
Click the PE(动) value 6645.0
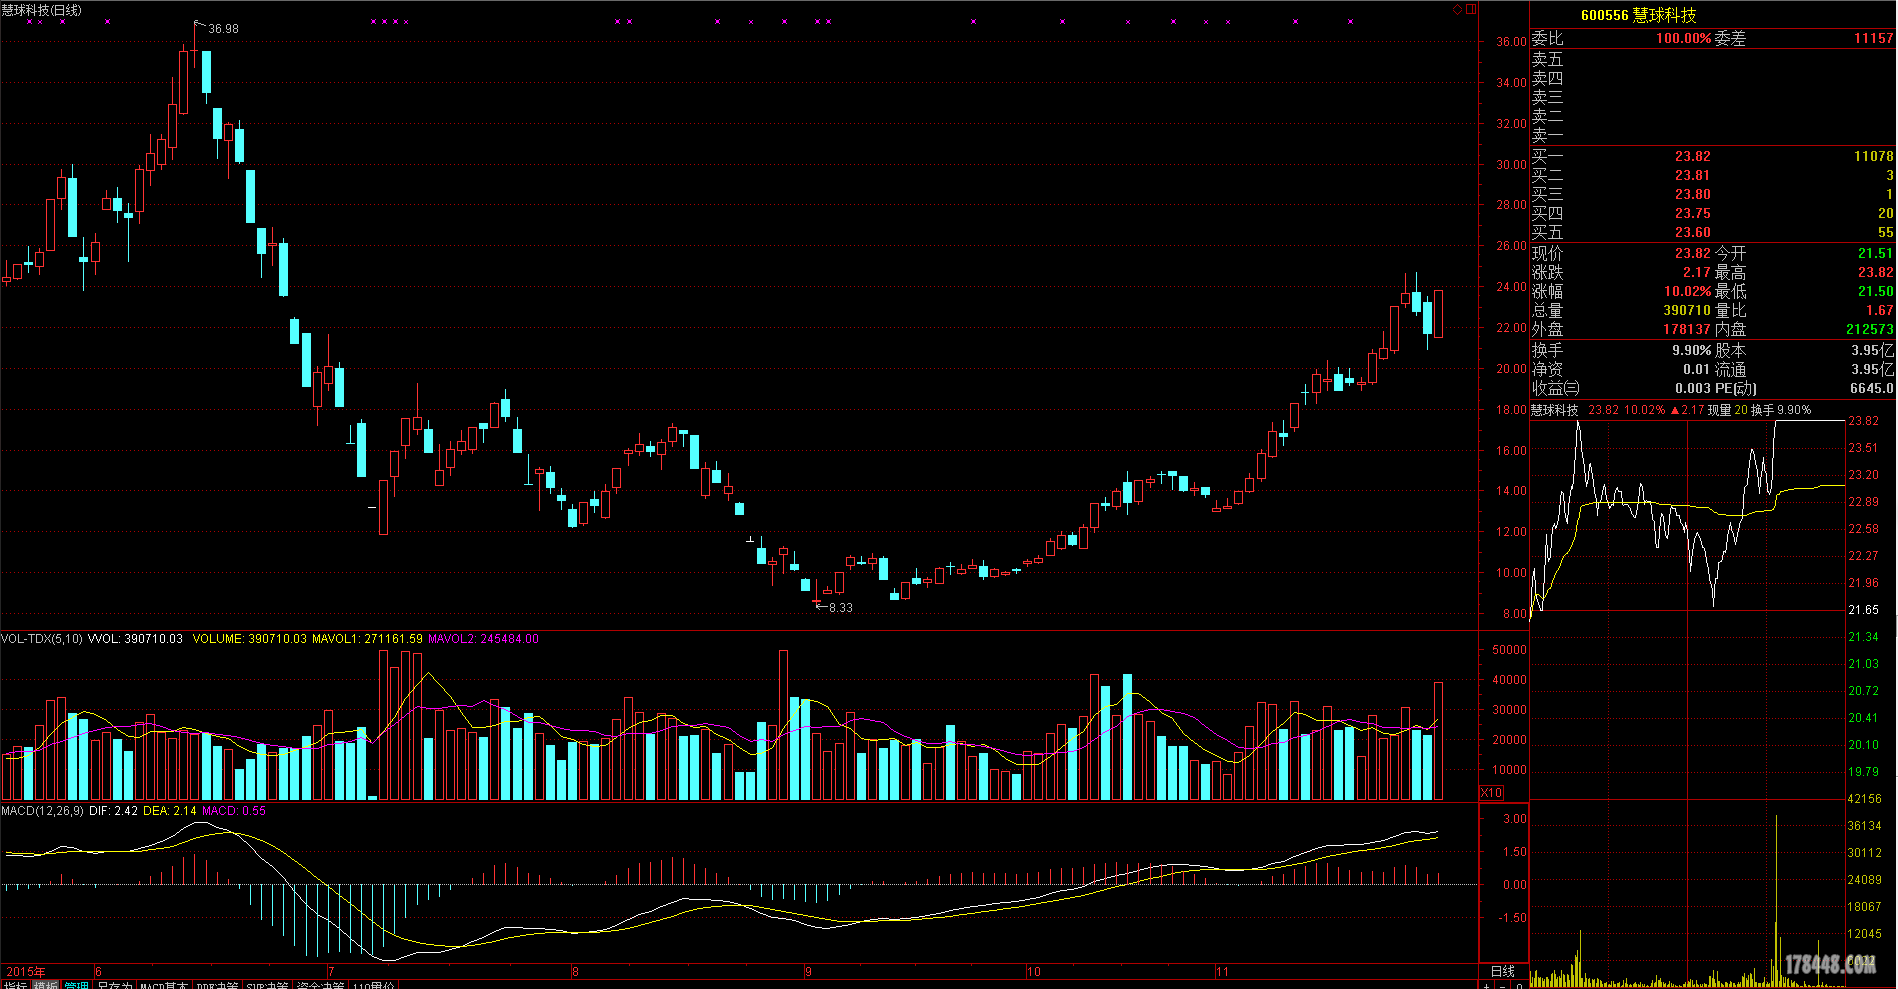click(x=1871, y=388)
